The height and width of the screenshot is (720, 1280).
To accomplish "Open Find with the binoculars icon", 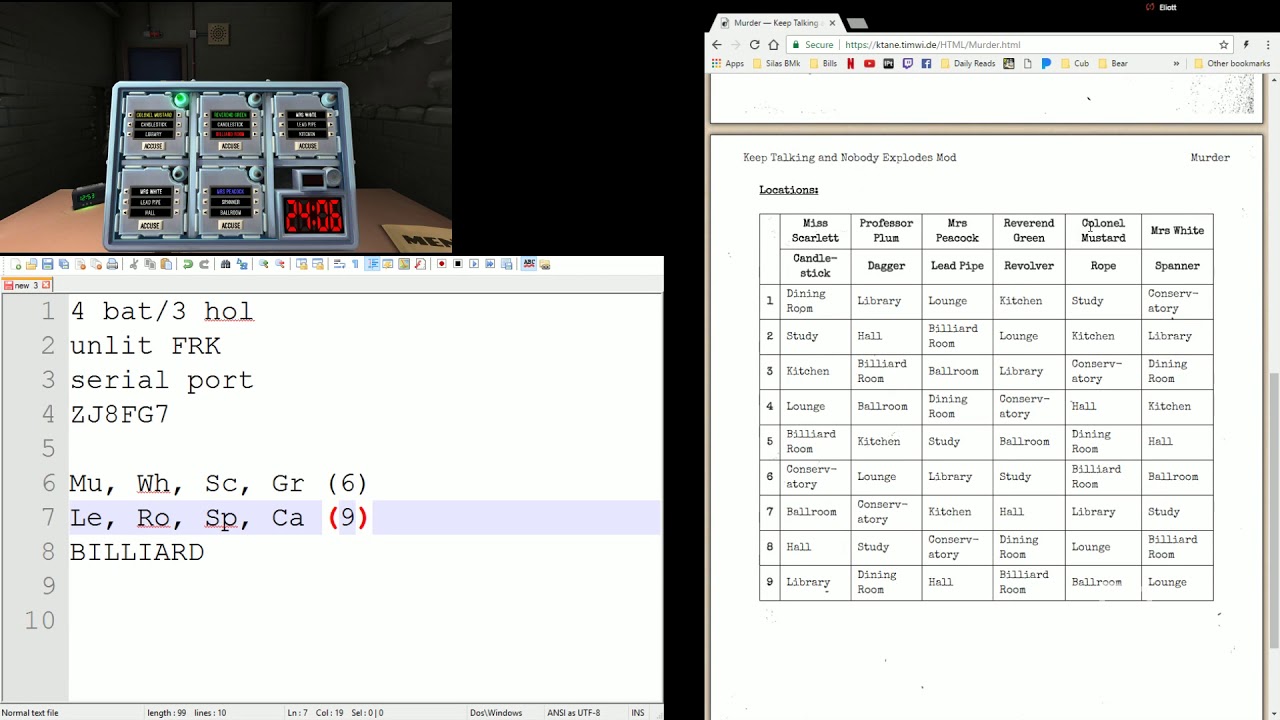I will click(226, 264).
